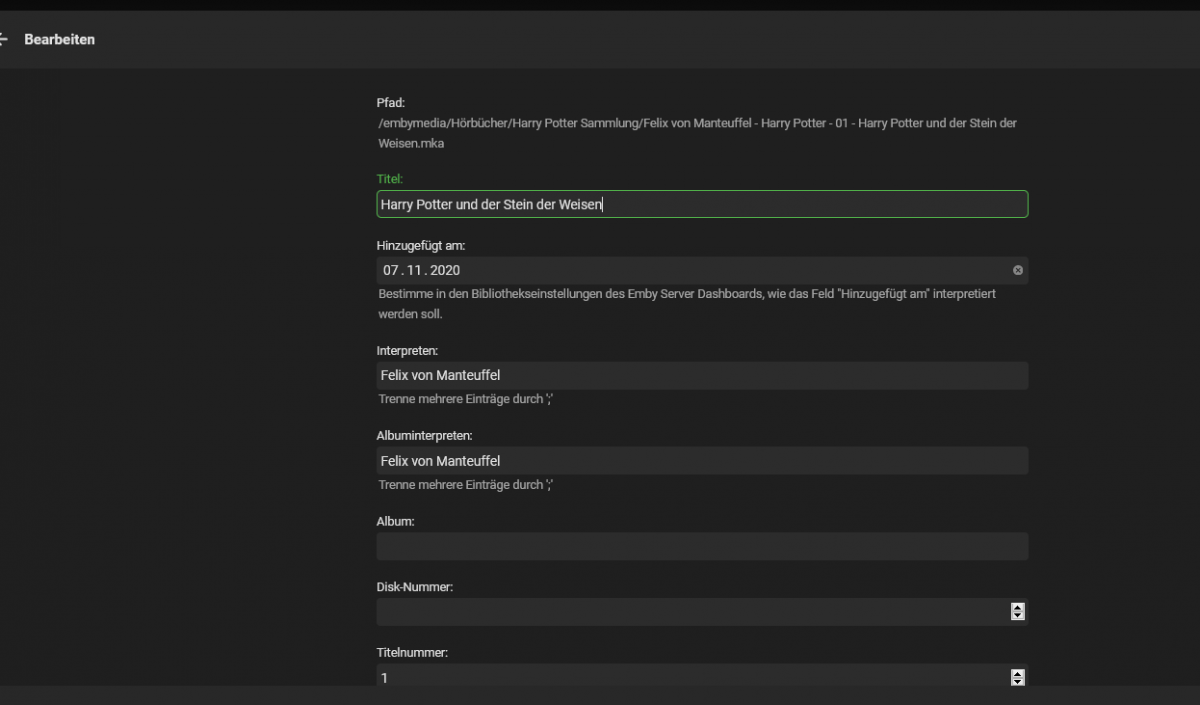Increase the Disk-Nummer value with up arrow
The width and height of the screenshot is (1200, 705).
(1018, 607)
